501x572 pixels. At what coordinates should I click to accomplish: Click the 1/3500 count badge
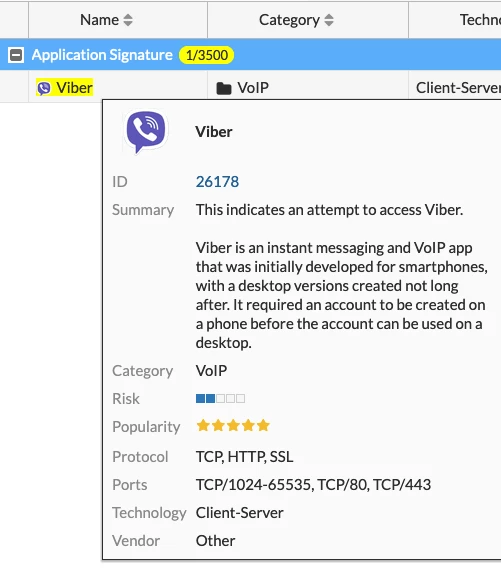click(x=207, y=55)
